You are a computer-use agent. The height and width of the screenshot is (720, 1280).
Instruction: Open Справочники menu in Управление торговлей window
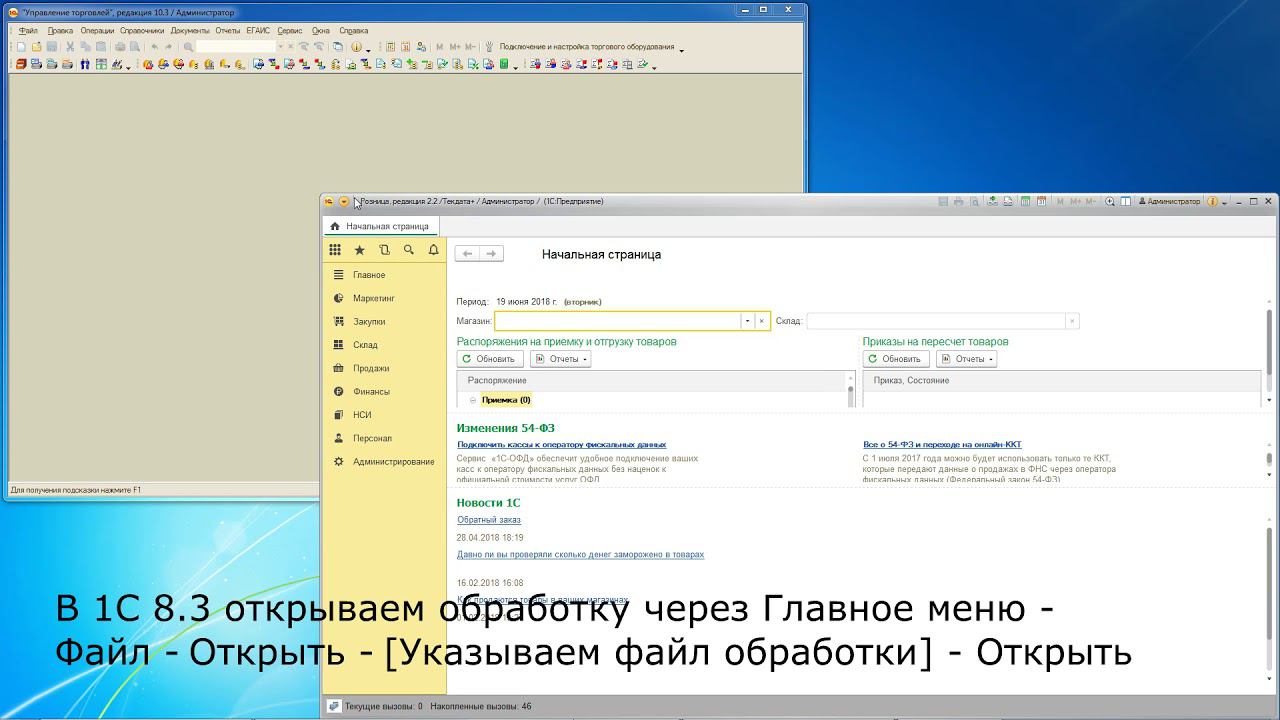click(x=142, y=31)
